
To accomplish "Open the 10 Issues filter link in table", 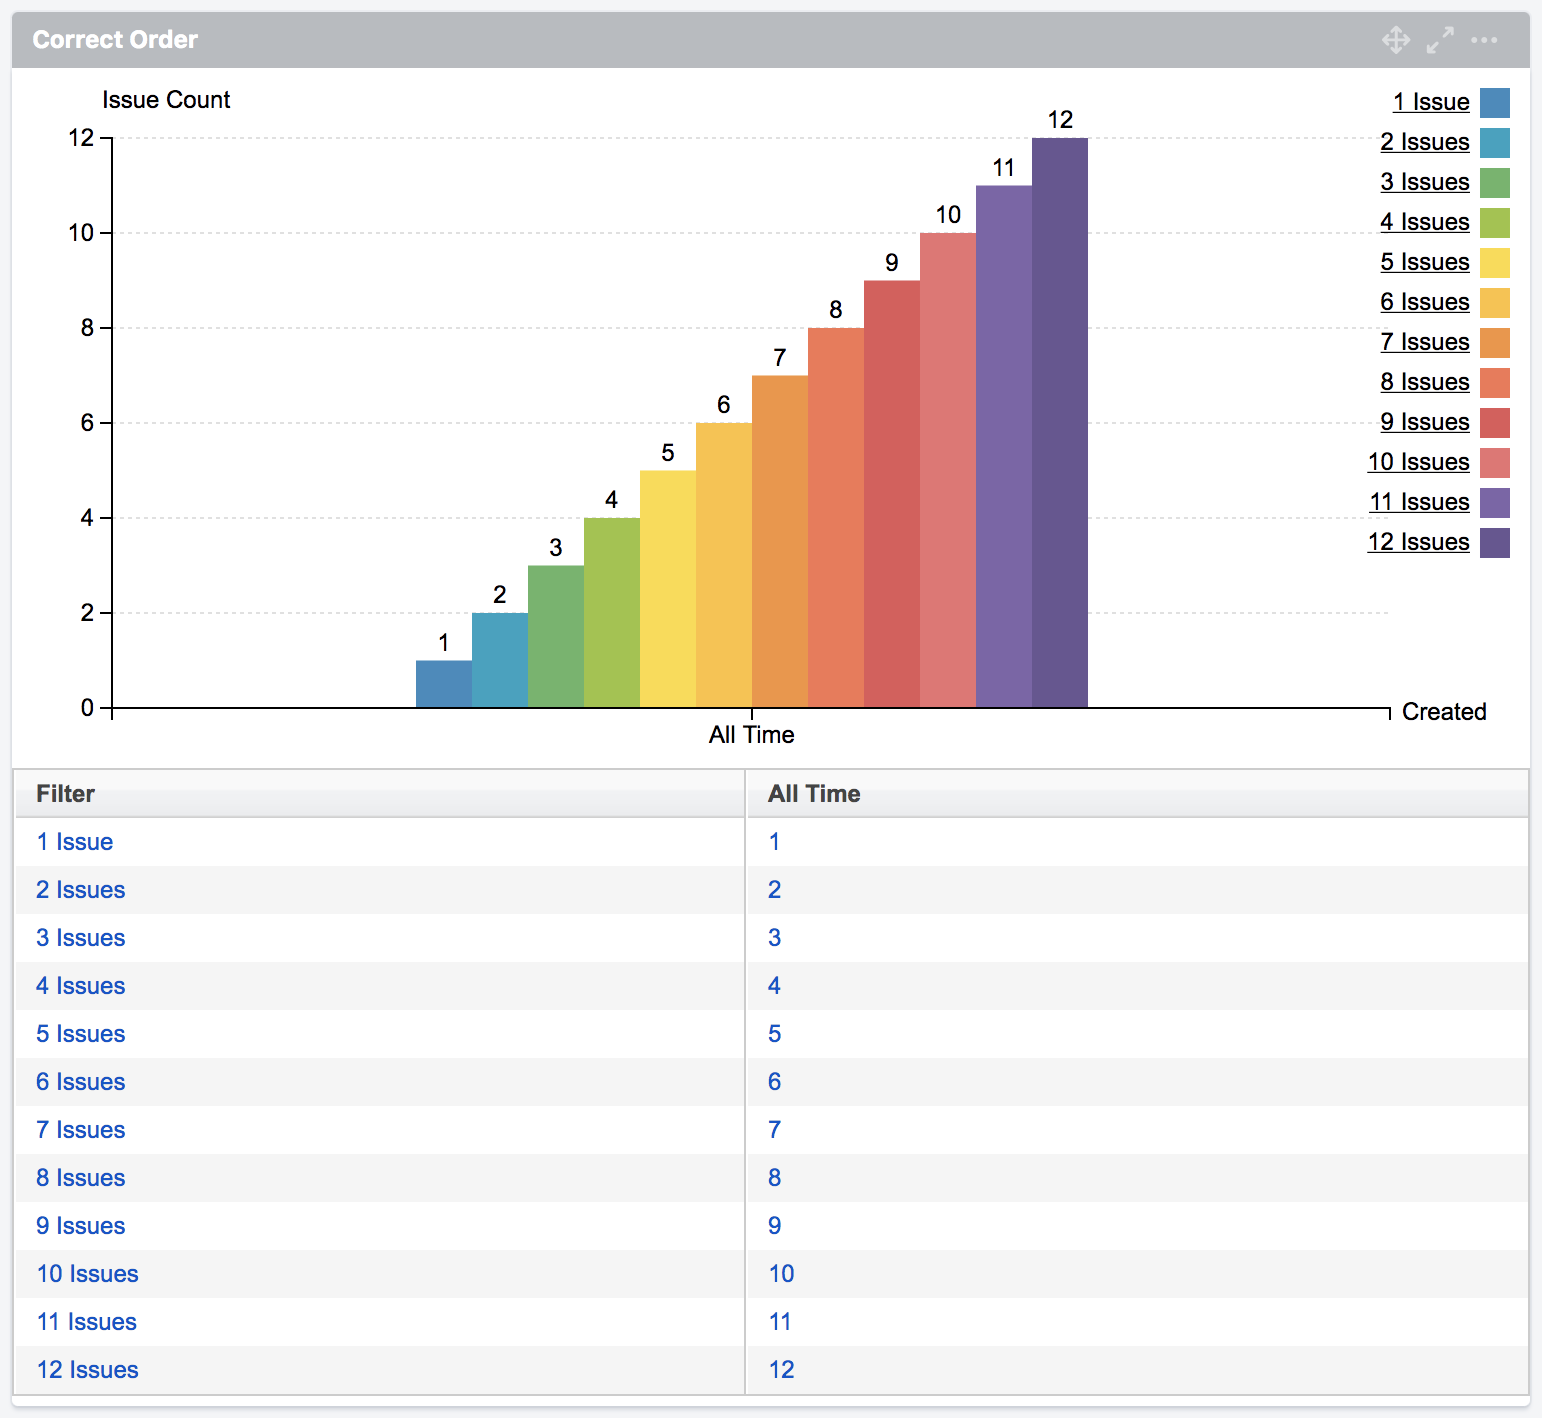I will coord(86,1273).
